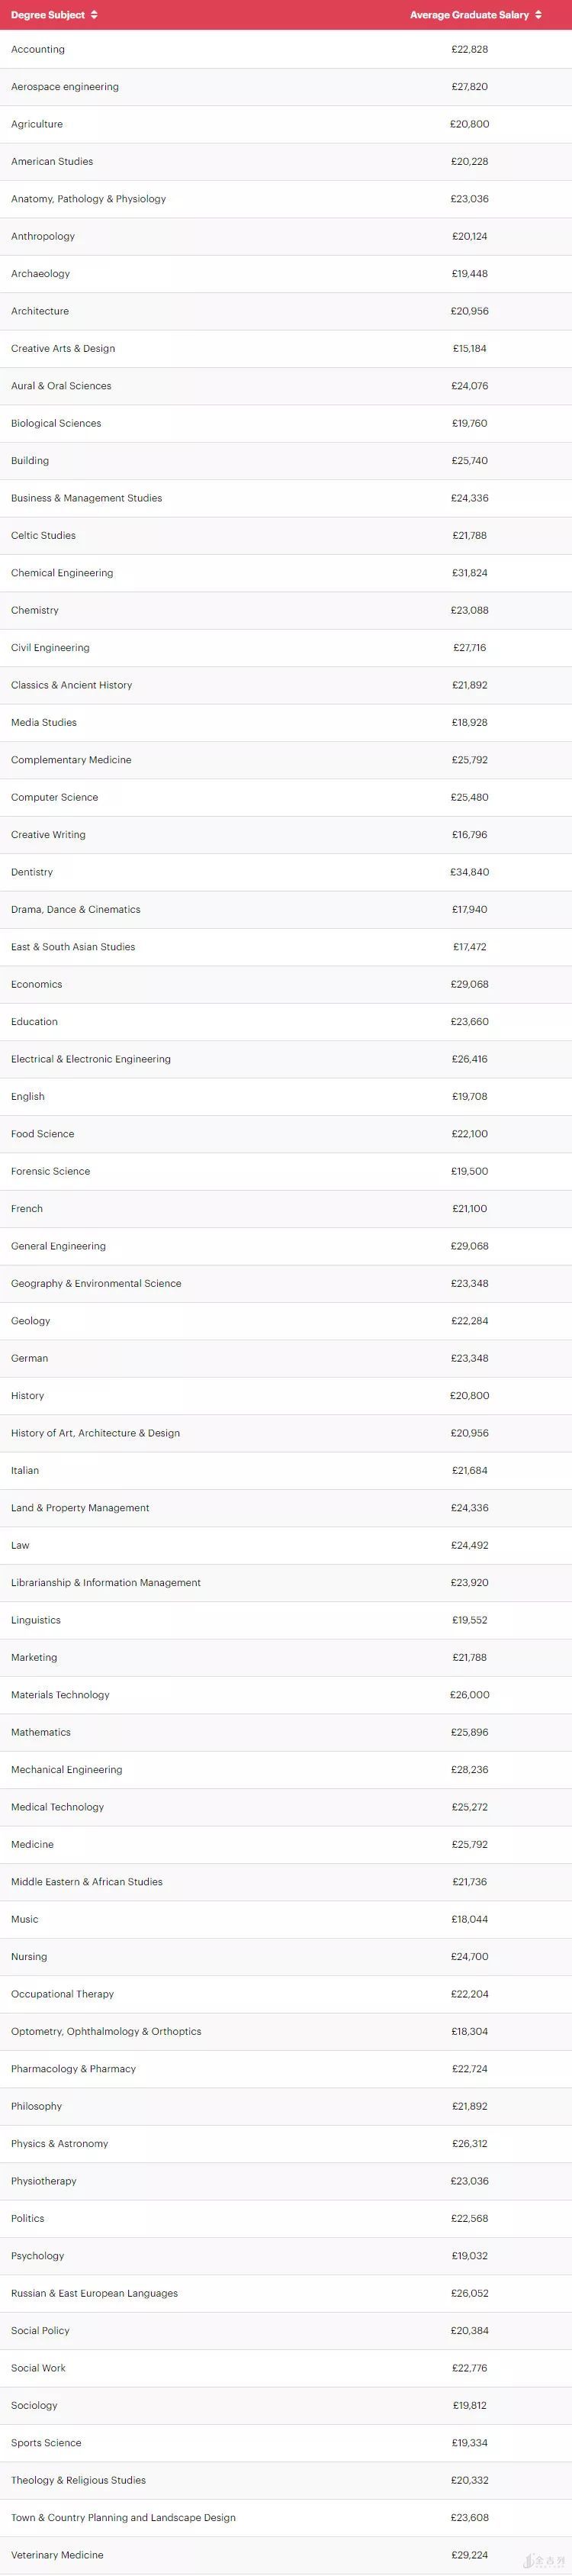Select Town & Country Planning and Landscape Design
The image size is (572, 2576).
click(x=123, y=2517)
